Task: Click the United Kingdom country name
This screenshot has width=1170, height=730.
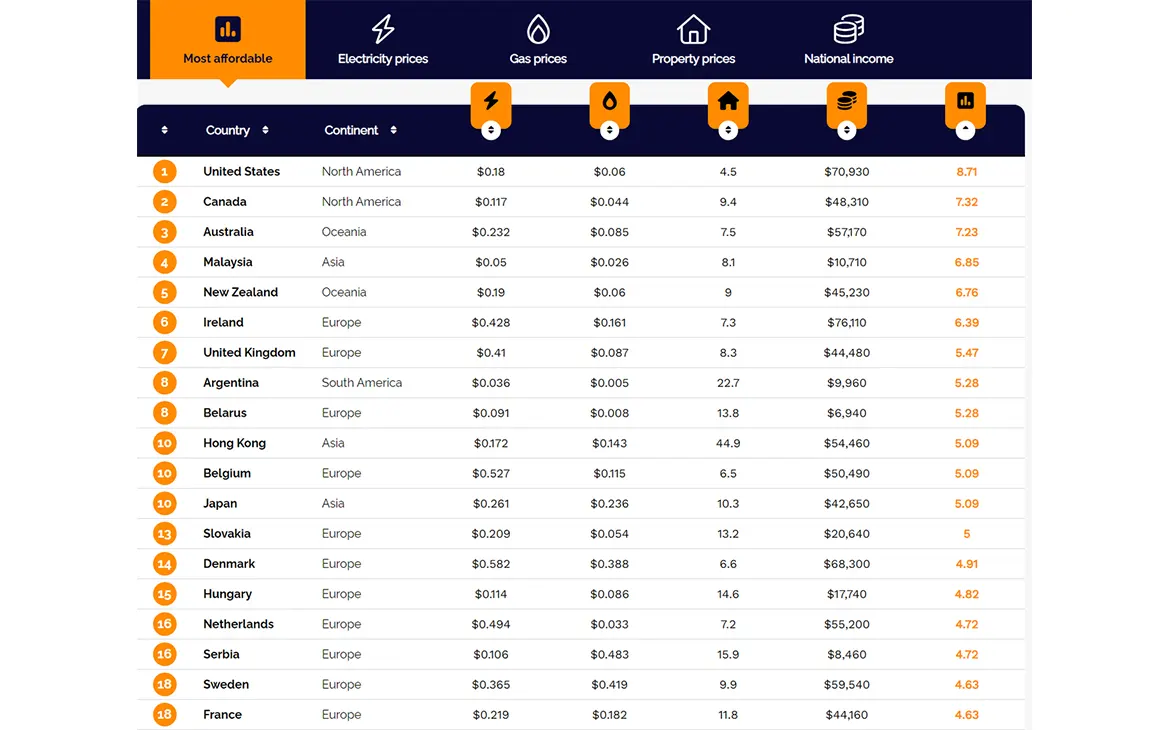Action: [249, 353]
